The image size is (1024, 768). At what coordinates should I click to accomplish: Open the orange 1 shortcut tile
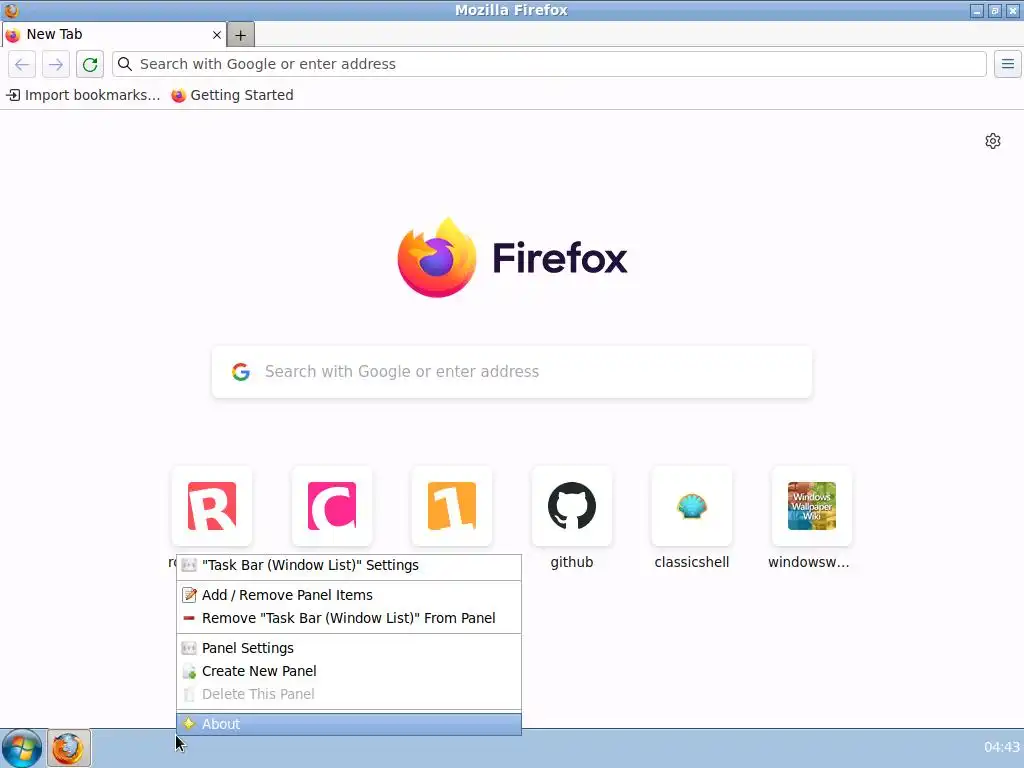click(x=452, y=506)
